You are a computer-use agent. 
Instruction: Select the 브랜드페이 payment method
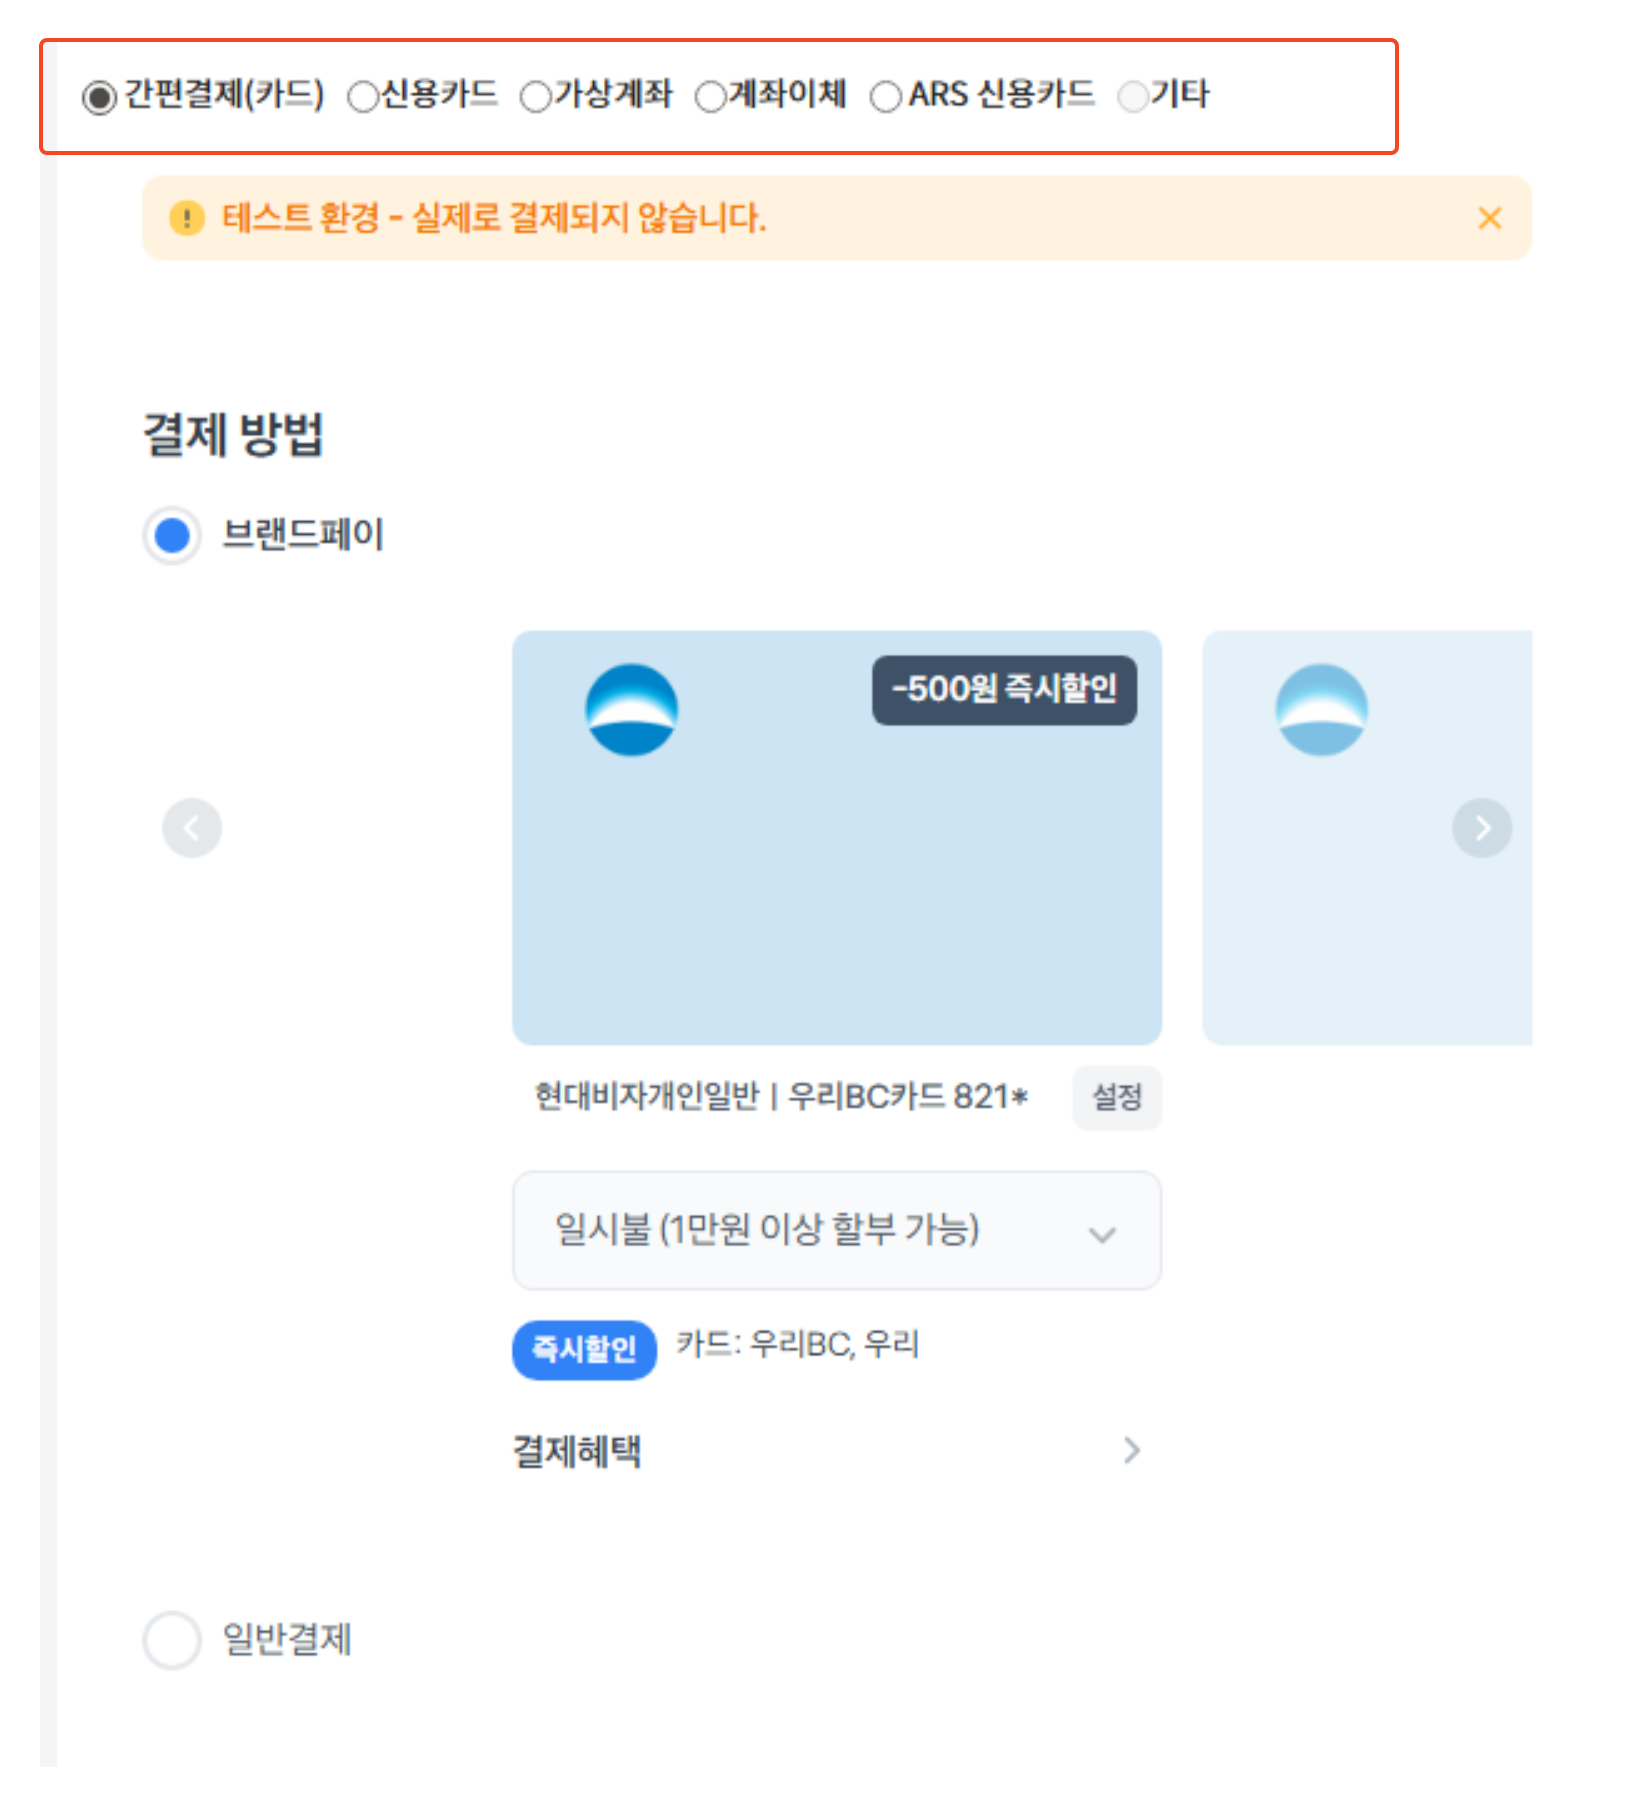tap(172, 535)
